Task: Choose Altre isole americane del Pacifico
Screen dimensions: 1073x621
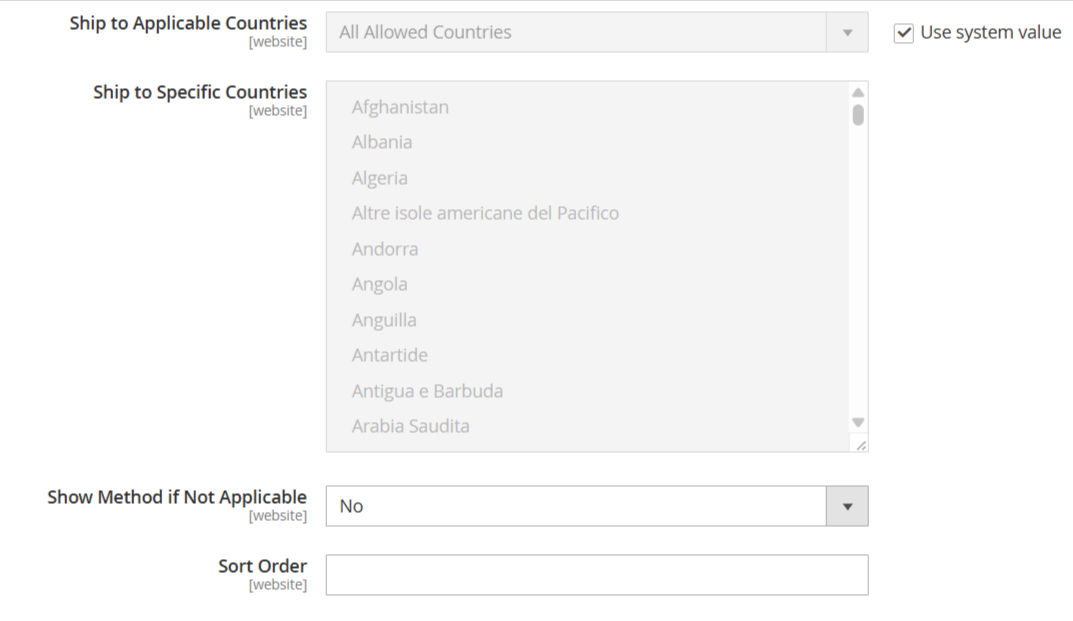Action: pyautogui.click(x=485, y=213)
